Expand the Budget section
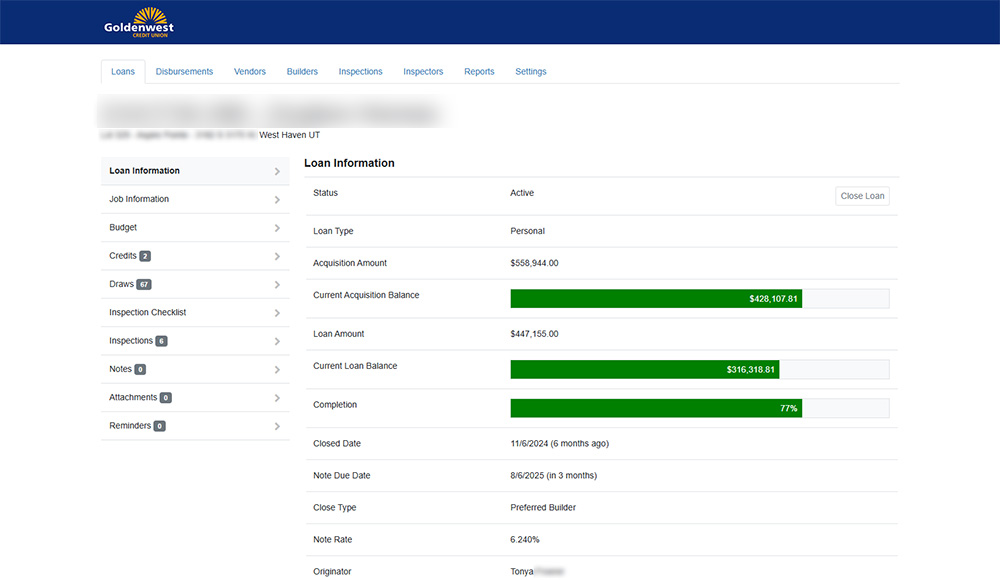This screenshot has height=580, width=1000. point(195,227)
